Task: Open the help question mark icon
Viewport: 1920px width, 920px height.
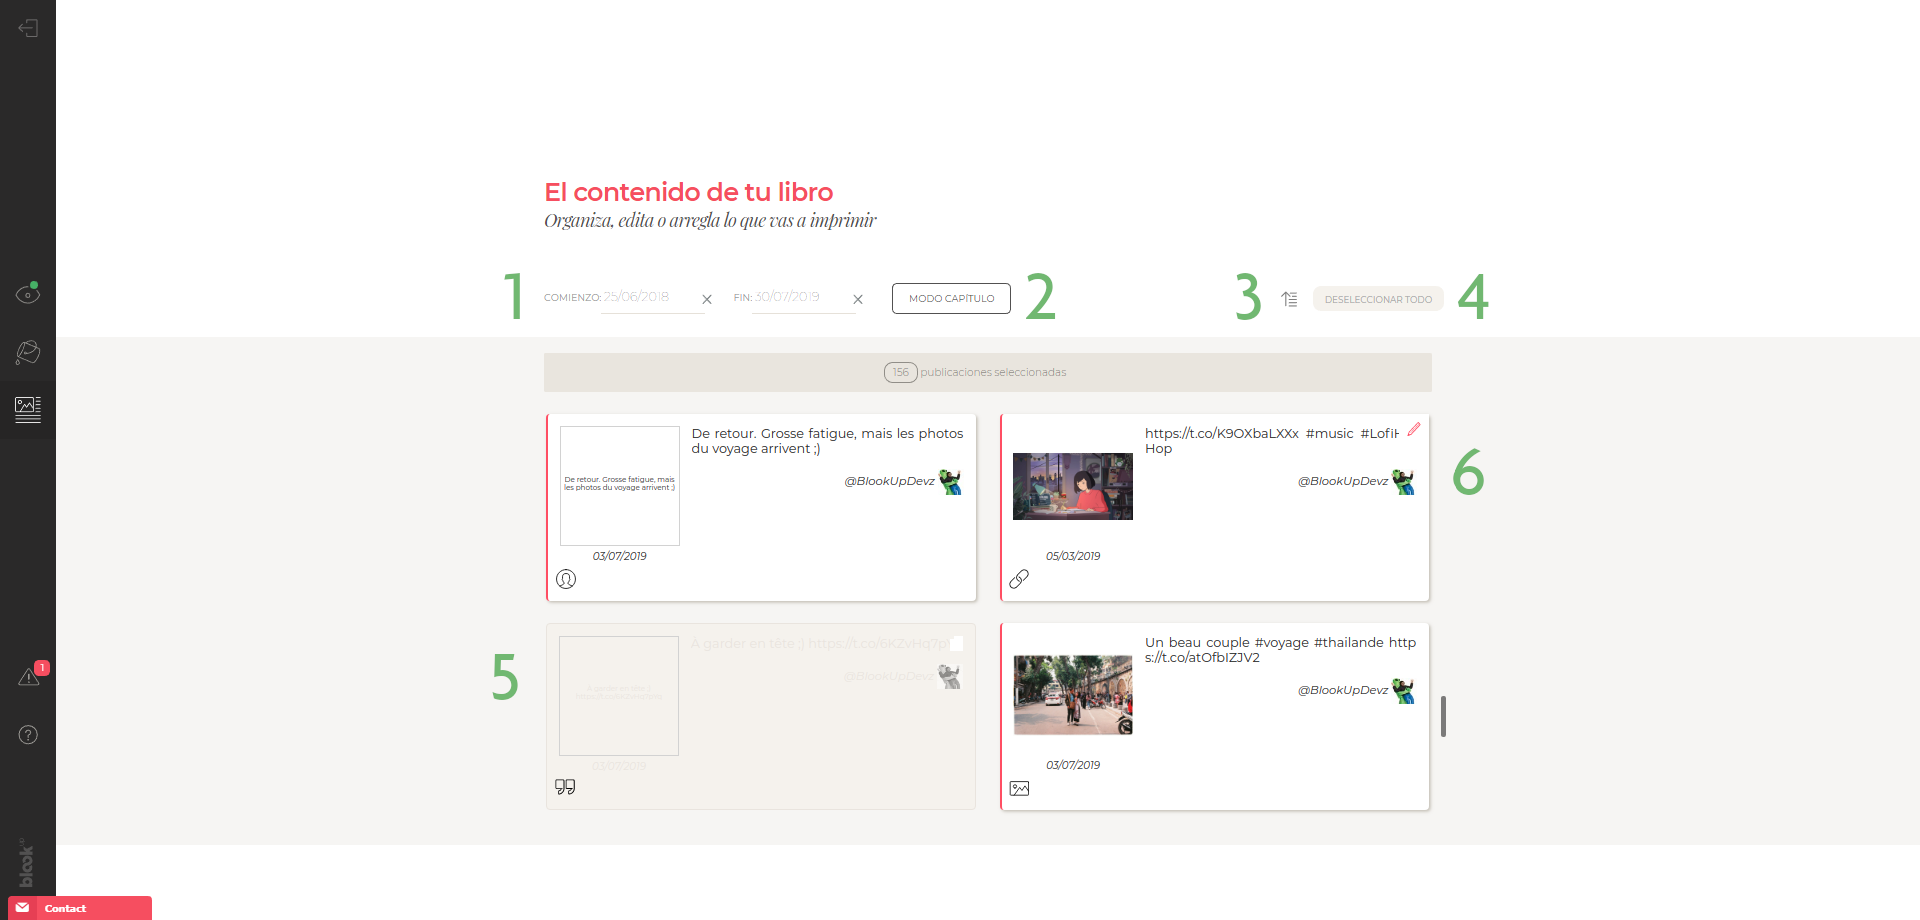Action: [x=28, y=735]
